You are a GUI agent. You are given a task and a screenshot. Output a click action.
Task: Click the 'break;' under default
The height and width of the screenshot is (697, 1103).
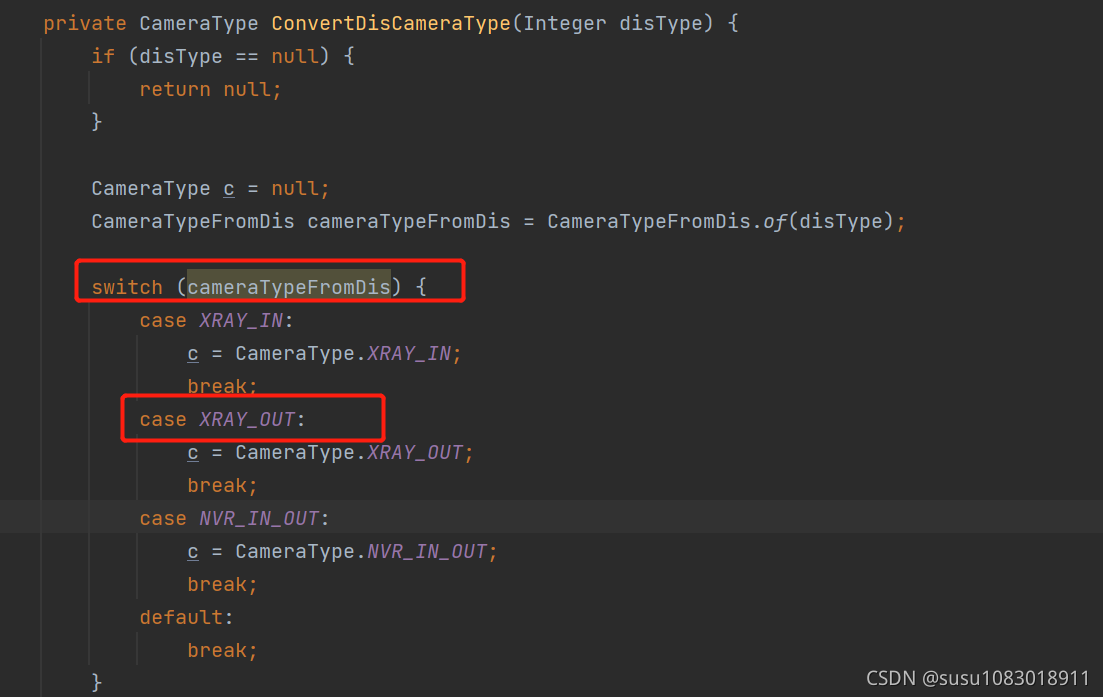point(222,651)
